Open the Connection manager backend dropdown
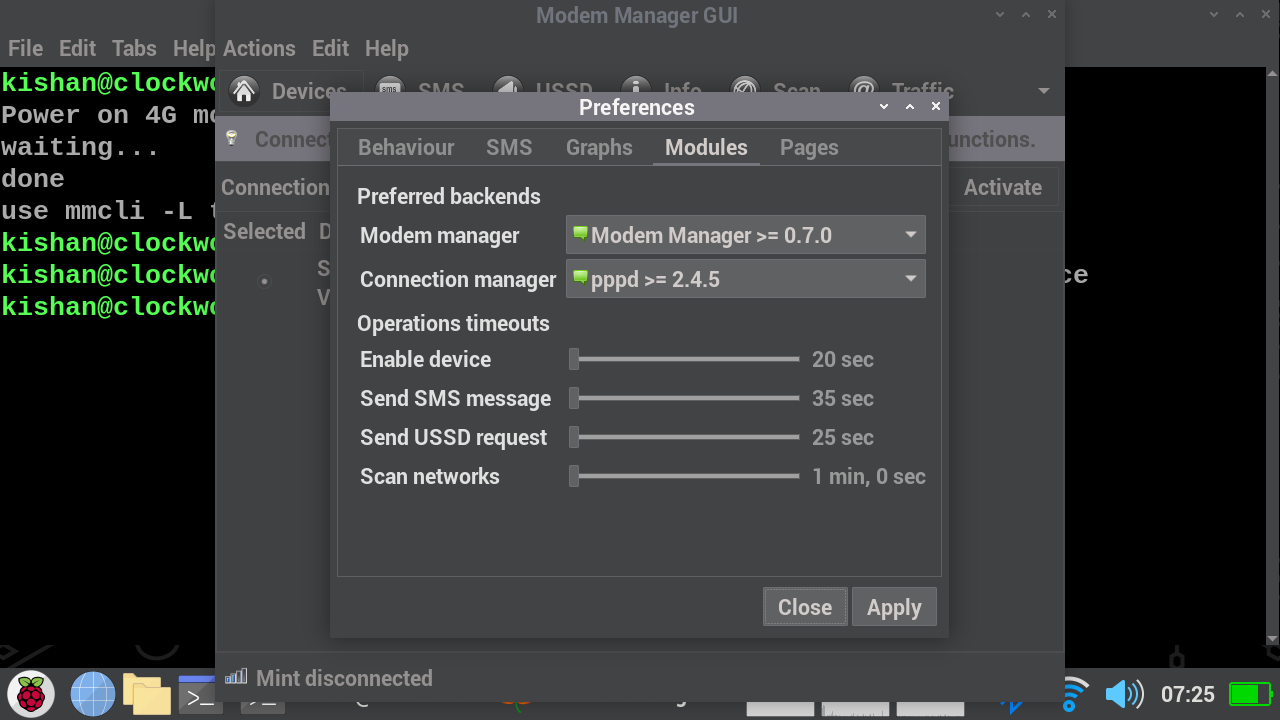Image resolution: width=1280 pixels, height=720 pixels. [745, 279]
